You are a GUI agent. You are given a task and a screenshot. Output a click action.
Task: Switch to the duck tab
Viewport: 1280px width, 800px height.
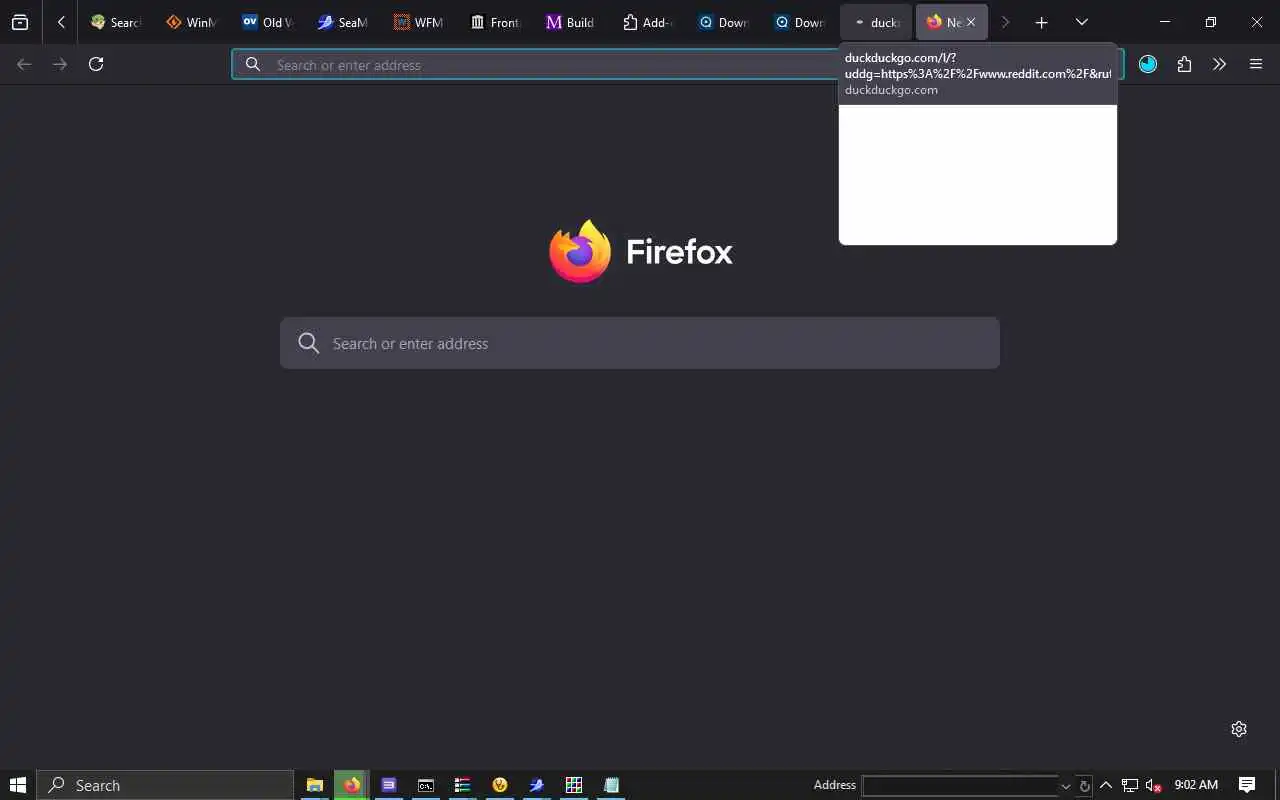point(875,22)
